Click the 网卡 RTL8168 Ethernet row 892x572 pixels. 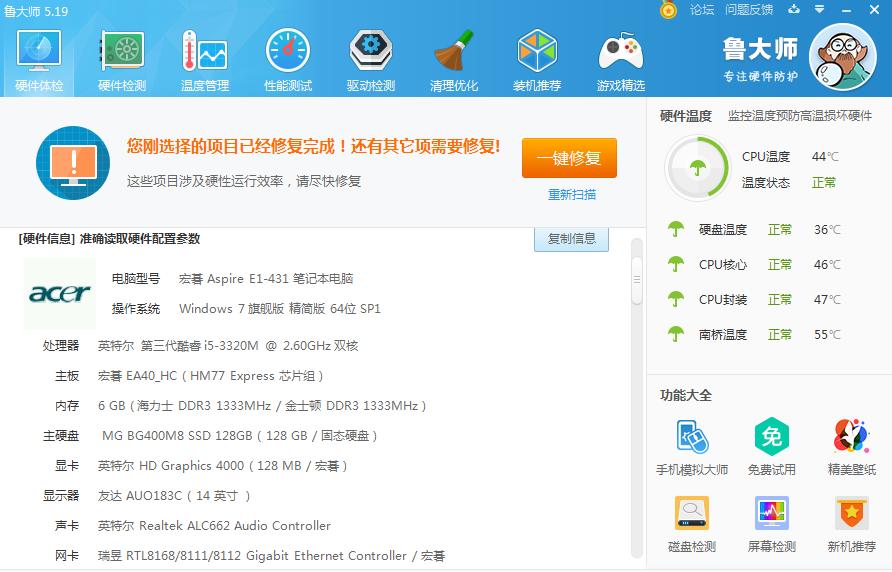tap(250, 556)
